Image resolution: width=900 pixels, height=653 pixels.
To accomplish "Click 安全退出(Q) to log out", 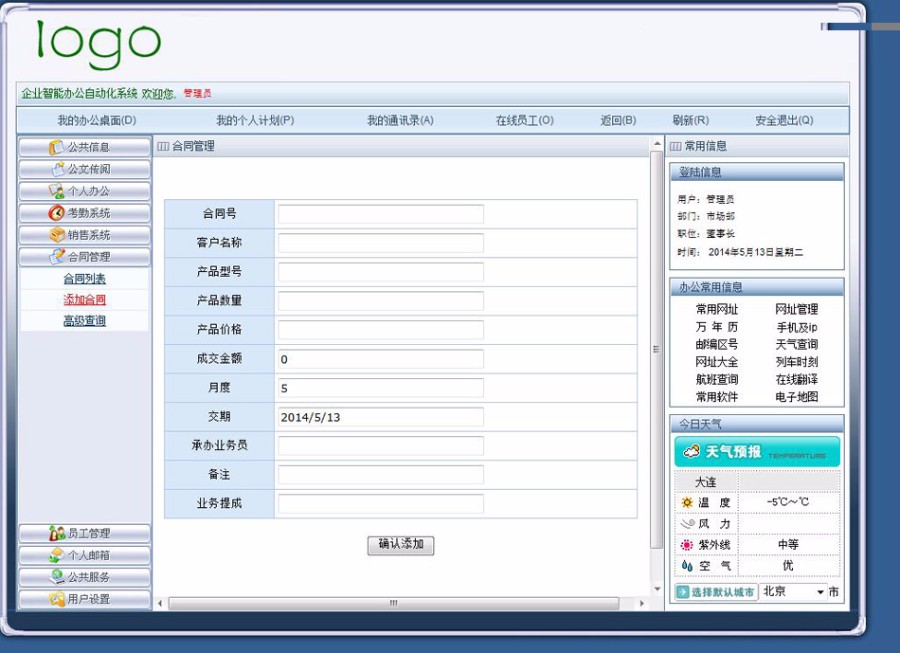I will 784,121.
